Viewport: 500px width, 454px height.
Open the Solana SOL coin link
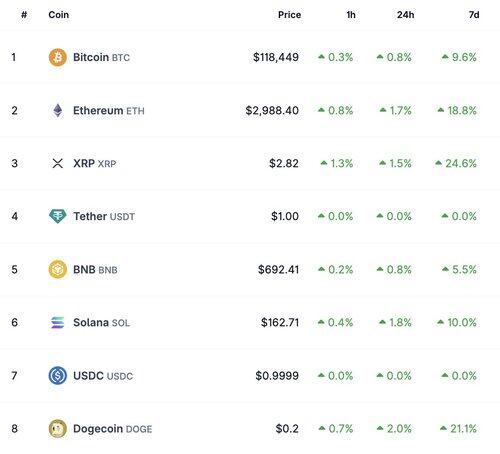[101, 322]
